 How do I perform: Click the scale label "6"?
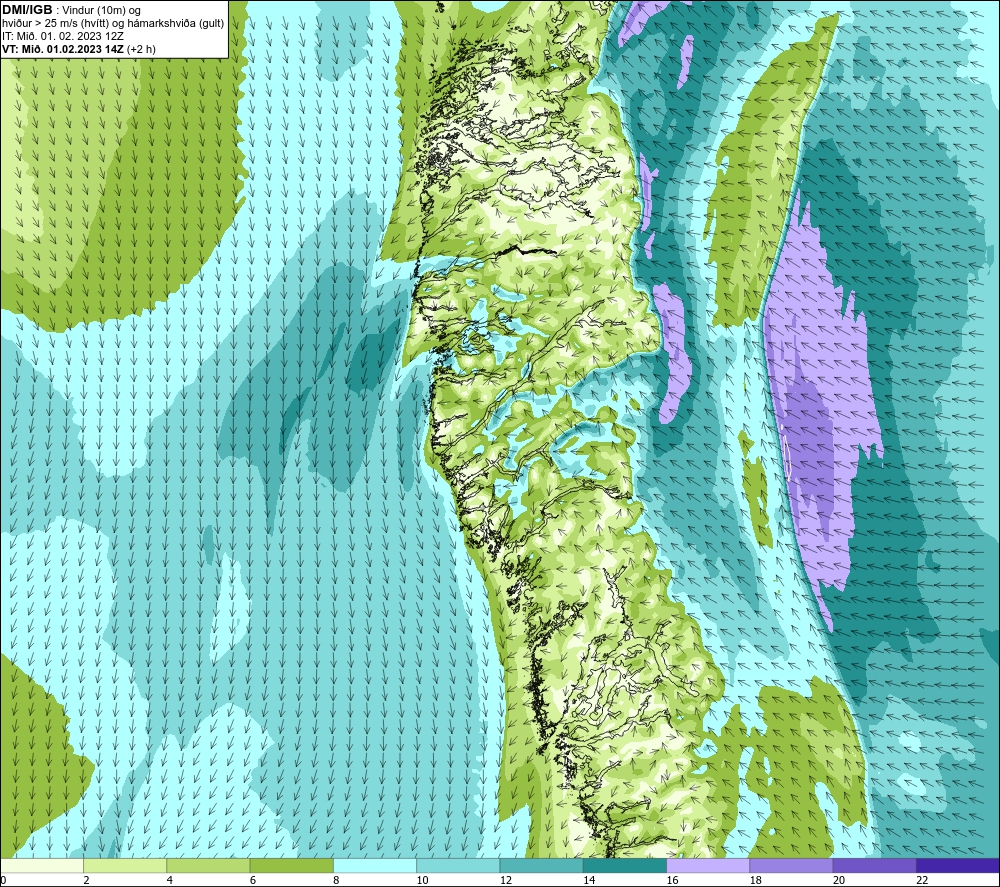(253, 880)
